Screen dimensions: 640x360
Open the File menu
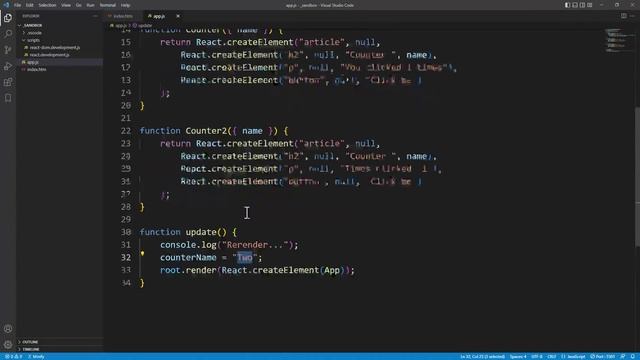pos(18,5)
